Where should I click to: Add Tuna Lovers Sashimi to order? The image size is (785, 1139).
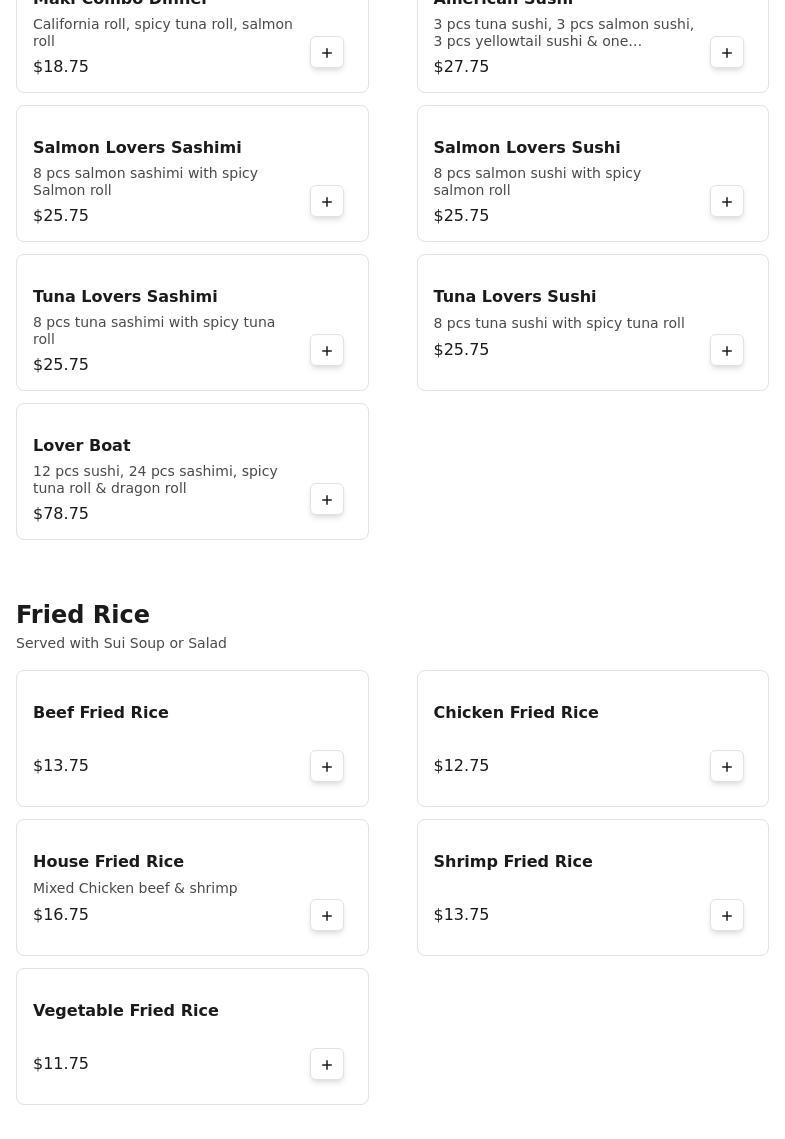(x=327, y=351)
